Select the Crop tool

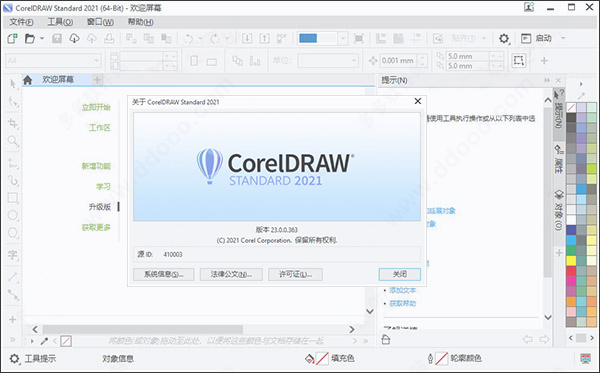(x=13, y=123)
